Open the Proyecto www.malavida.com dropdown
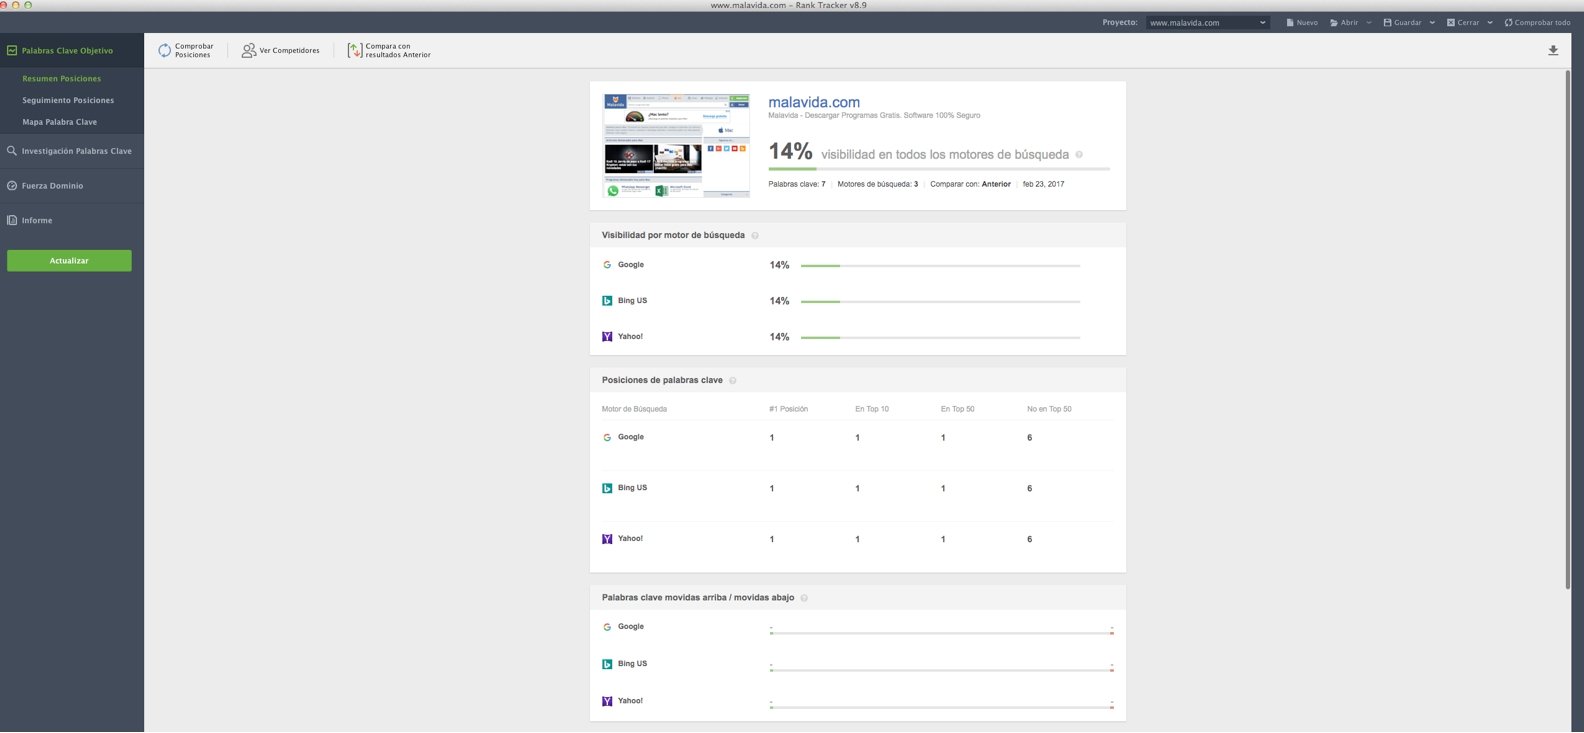 click(x=1208, y=22)
